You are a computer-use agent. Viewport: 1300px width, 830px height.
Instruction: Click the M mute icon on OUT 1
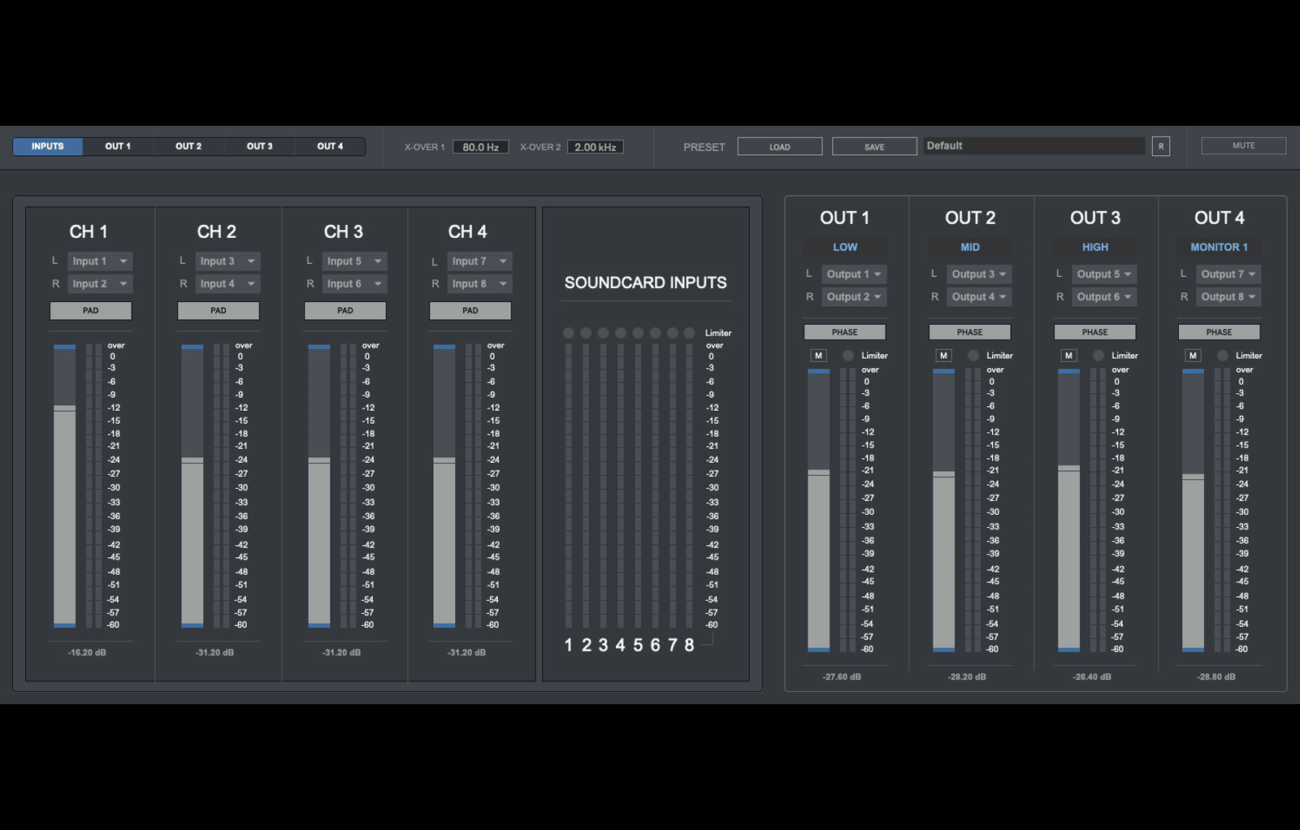(818, 355)
